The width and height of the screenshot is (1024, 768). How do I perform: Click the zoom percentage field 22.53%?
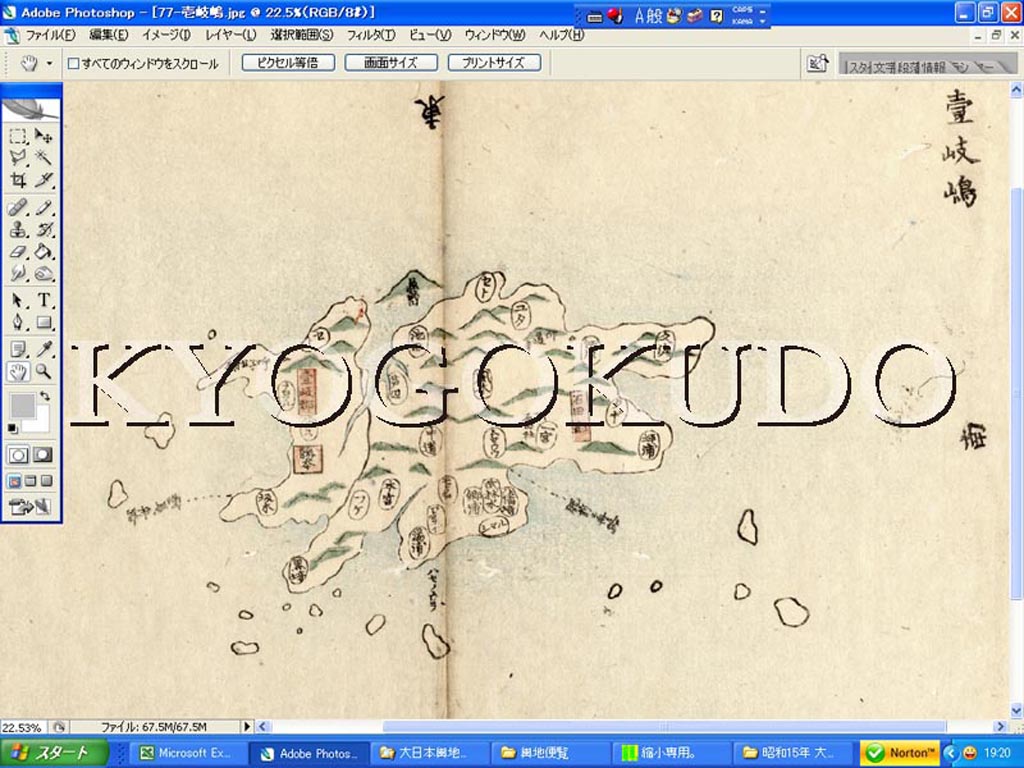point(24,727)
